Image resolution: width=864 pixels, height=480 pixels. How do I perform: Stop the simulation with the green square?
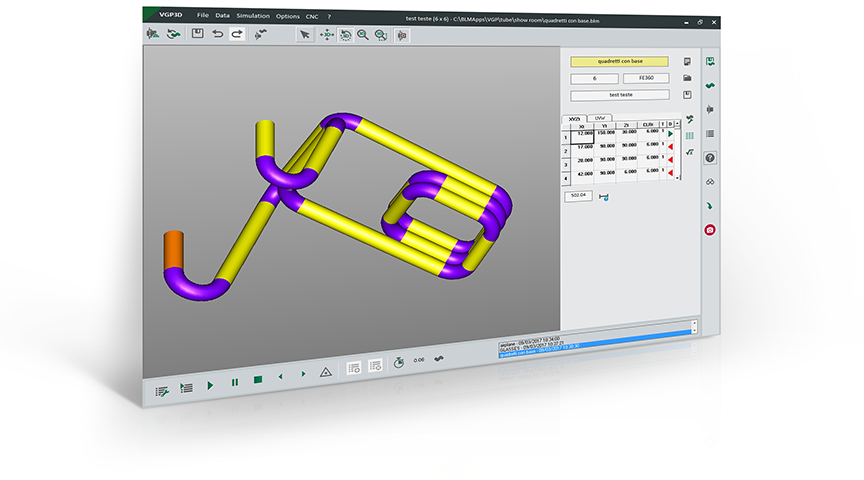click(x=258, y=380)
